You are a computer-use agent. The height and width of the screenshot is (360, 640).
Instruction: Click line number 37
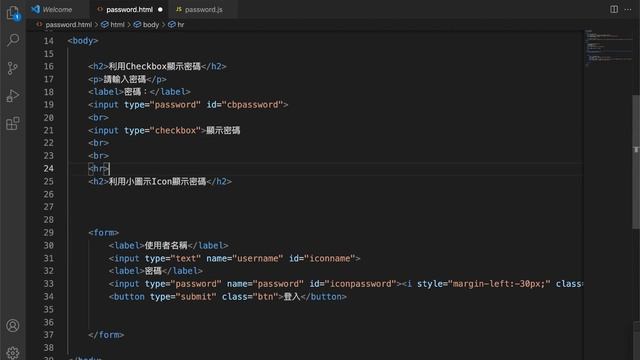coord(49,335)
